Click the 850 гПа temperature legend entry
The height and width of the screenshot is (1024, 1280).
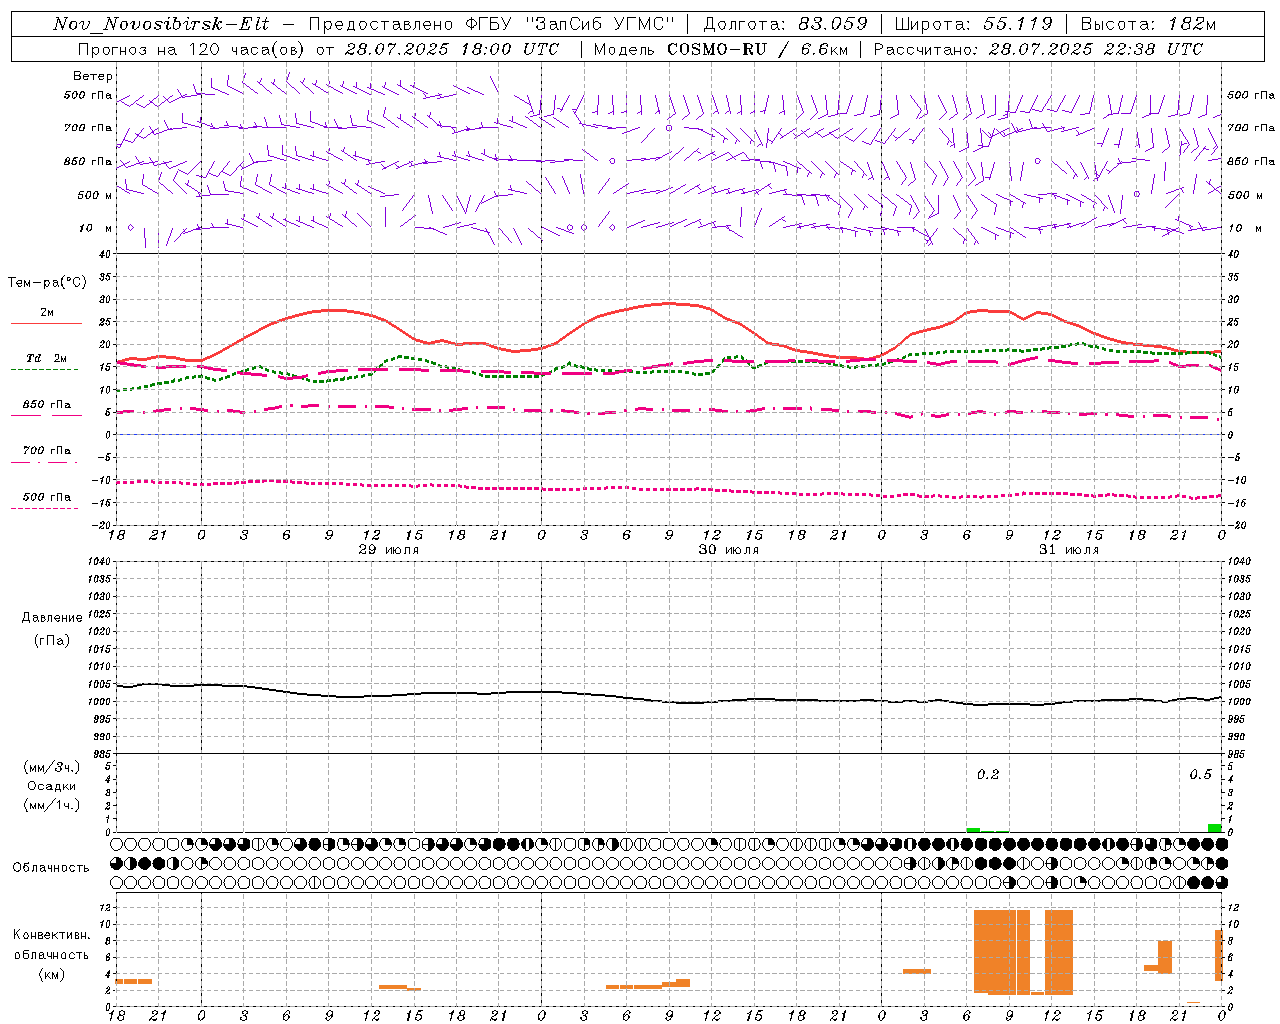coord(47,405)
